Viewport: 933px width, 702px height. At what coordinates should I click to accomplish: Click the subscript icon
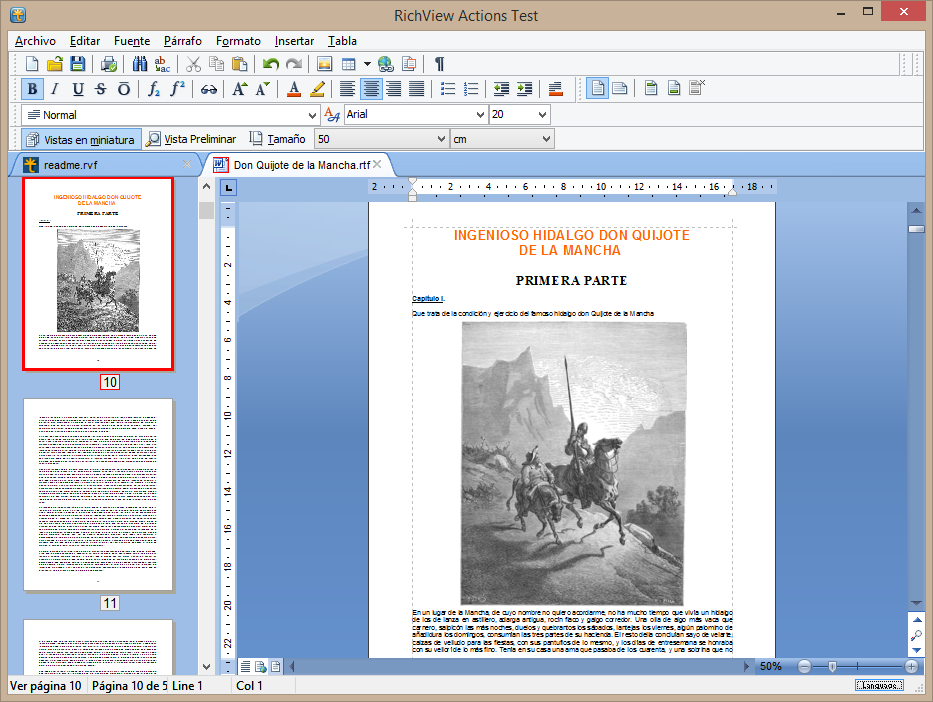(154, 89)
